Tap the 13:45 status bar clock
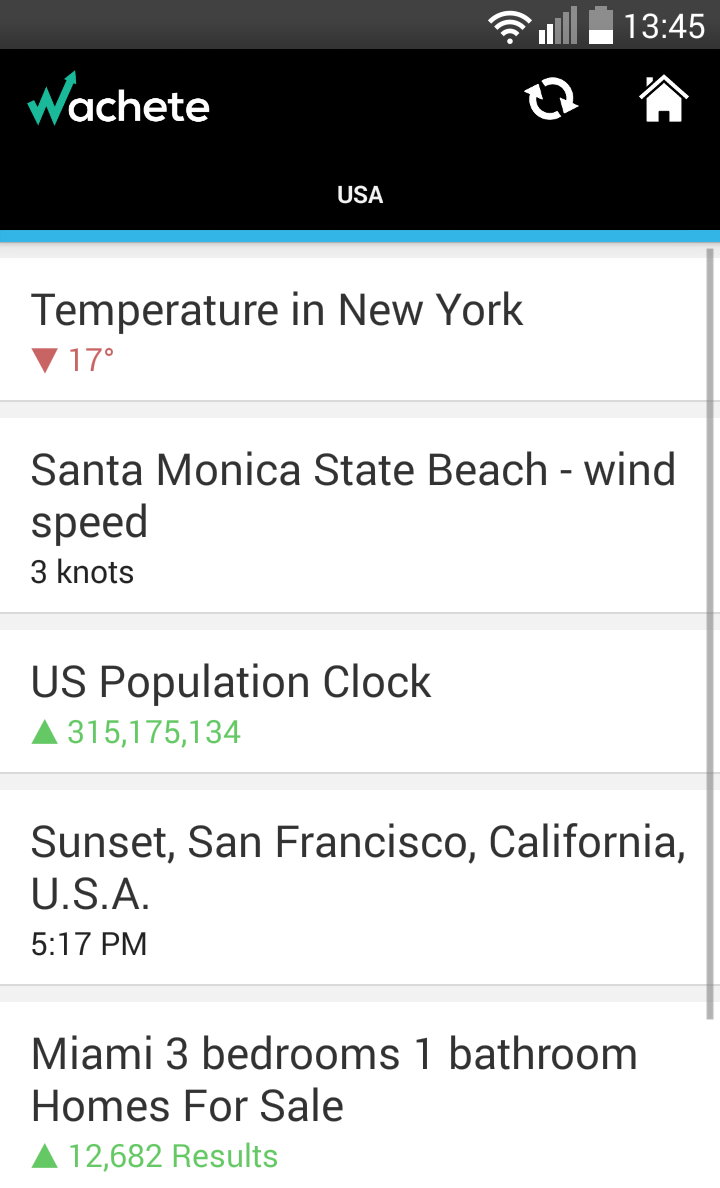This screenshot has width=720, height=1188. point(664,26)
